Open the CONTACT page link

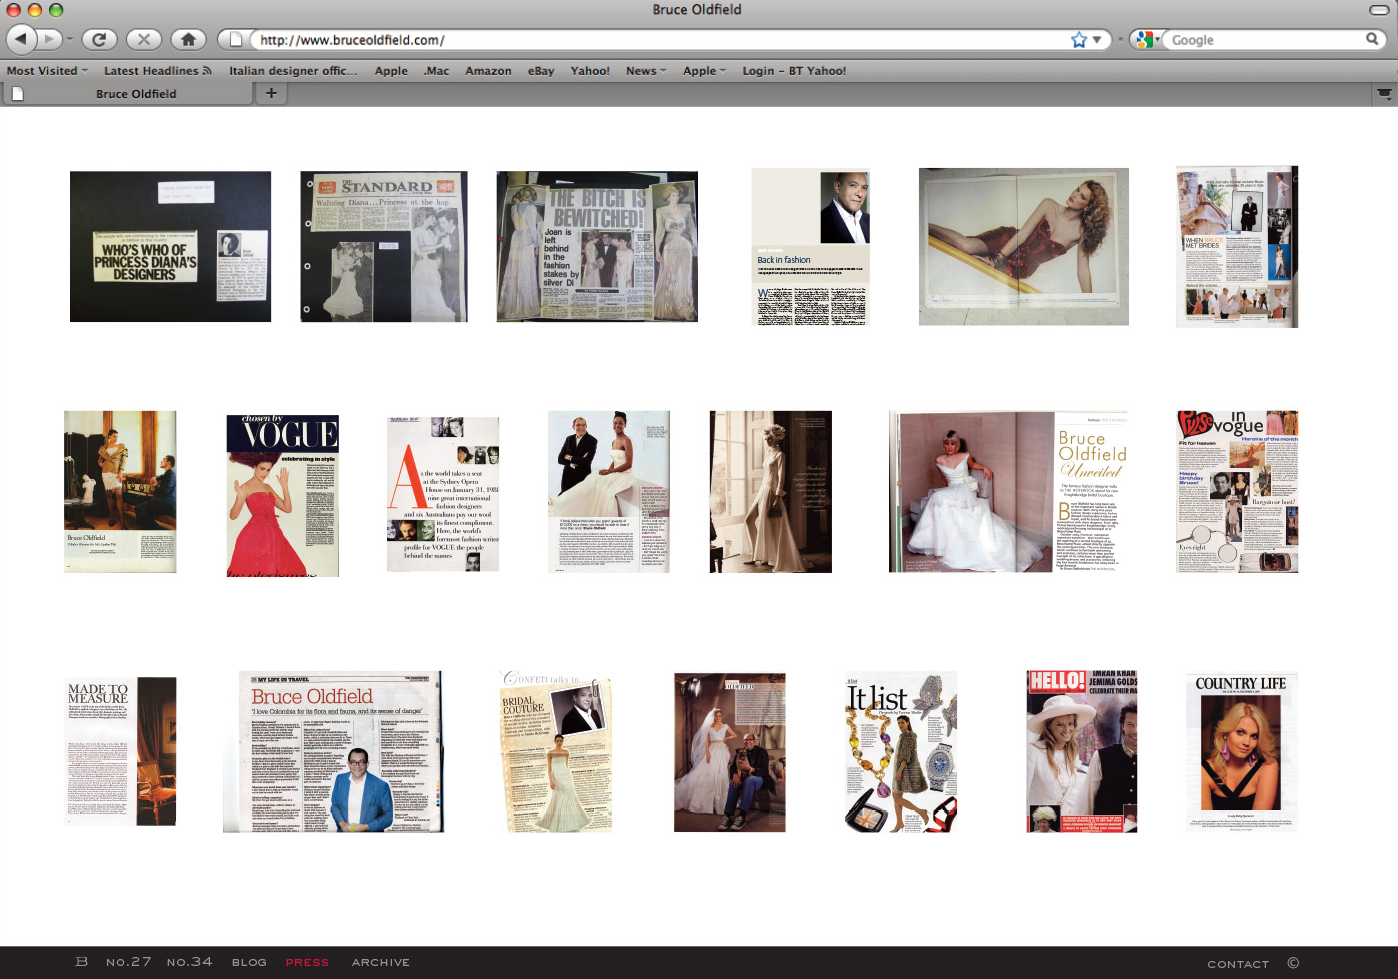[1237, 964]
